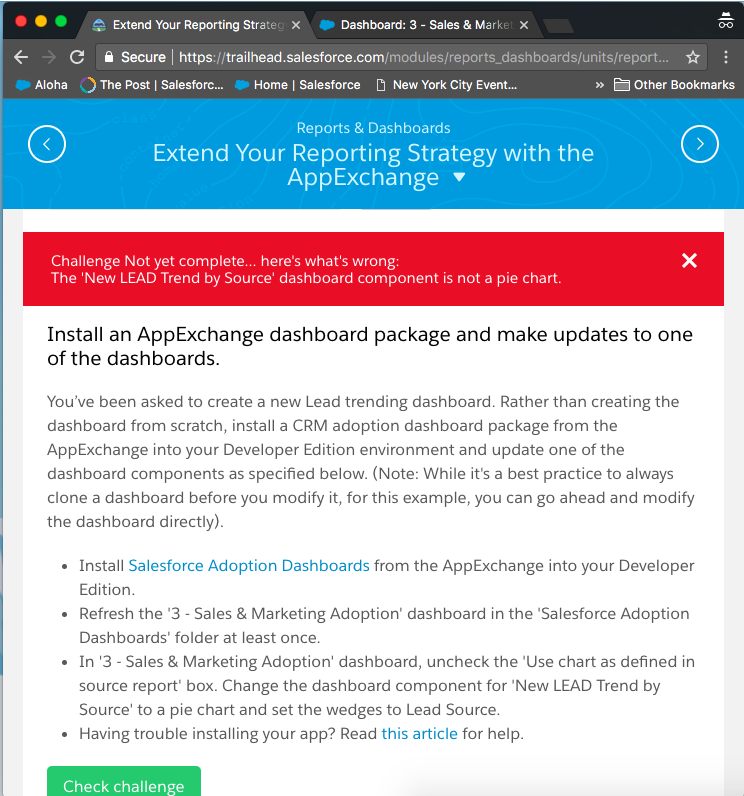Bookmark this page with the star icon
The height and width of the screenshot is (796, 744).
[x=693, y=57]
